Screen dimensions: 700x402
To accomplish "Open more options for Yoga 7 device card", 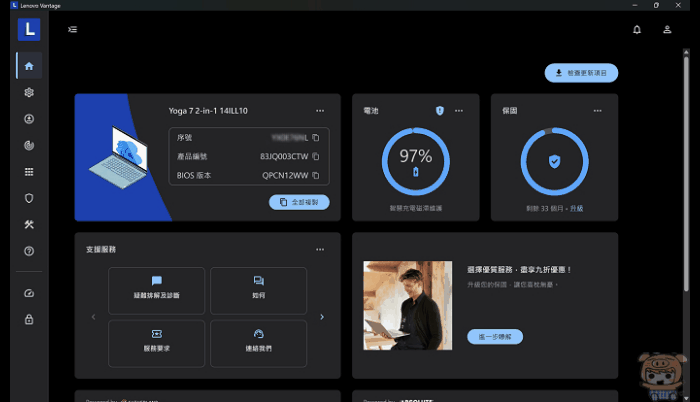I will (x=320, y=111).
